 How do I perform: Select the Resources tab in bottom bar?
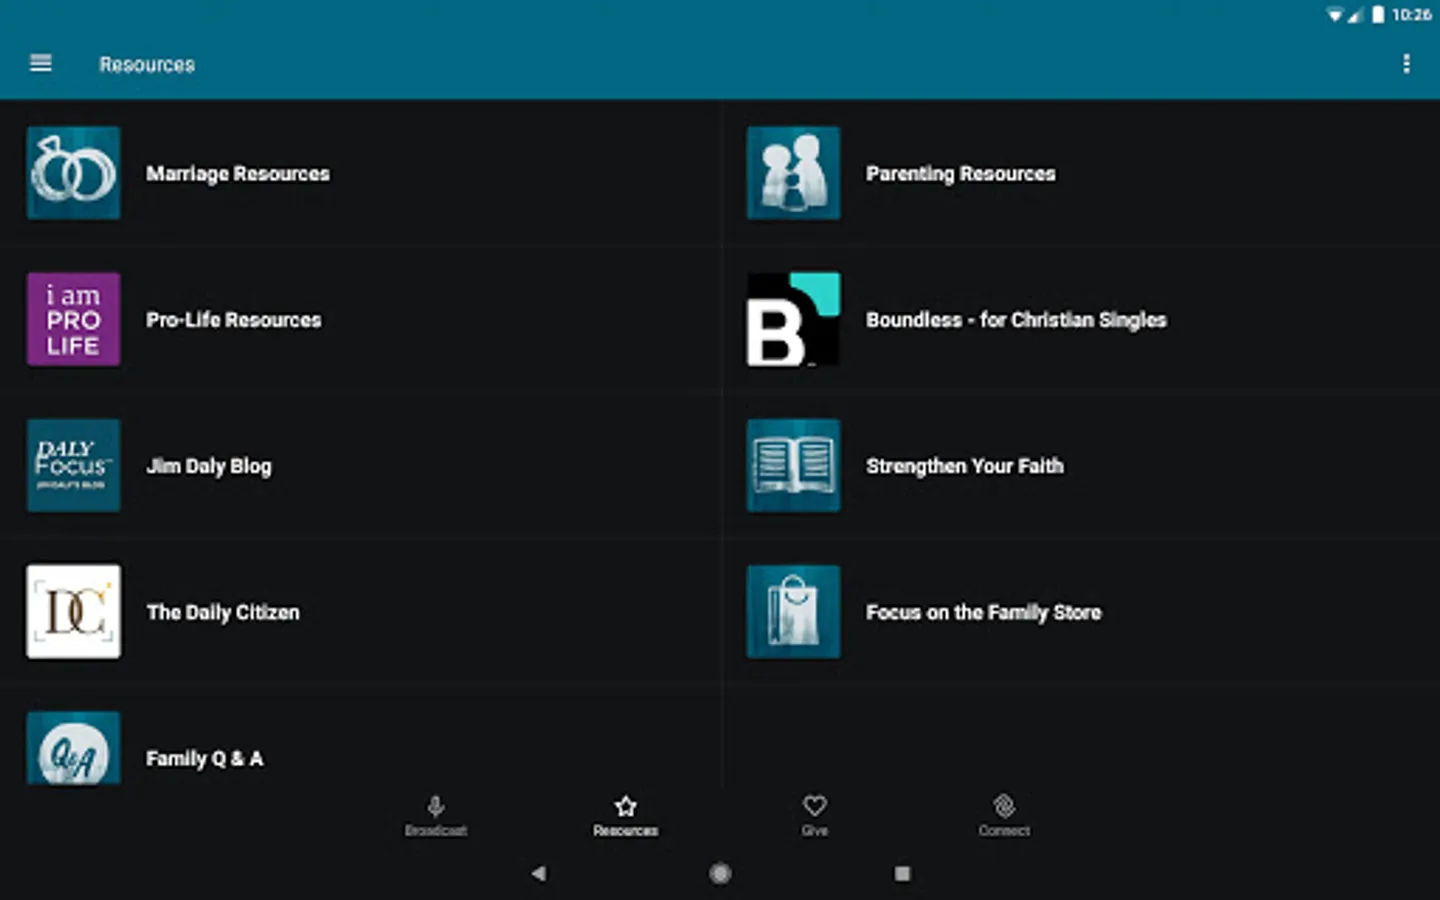pyautogui.click(x=626, y=816)
